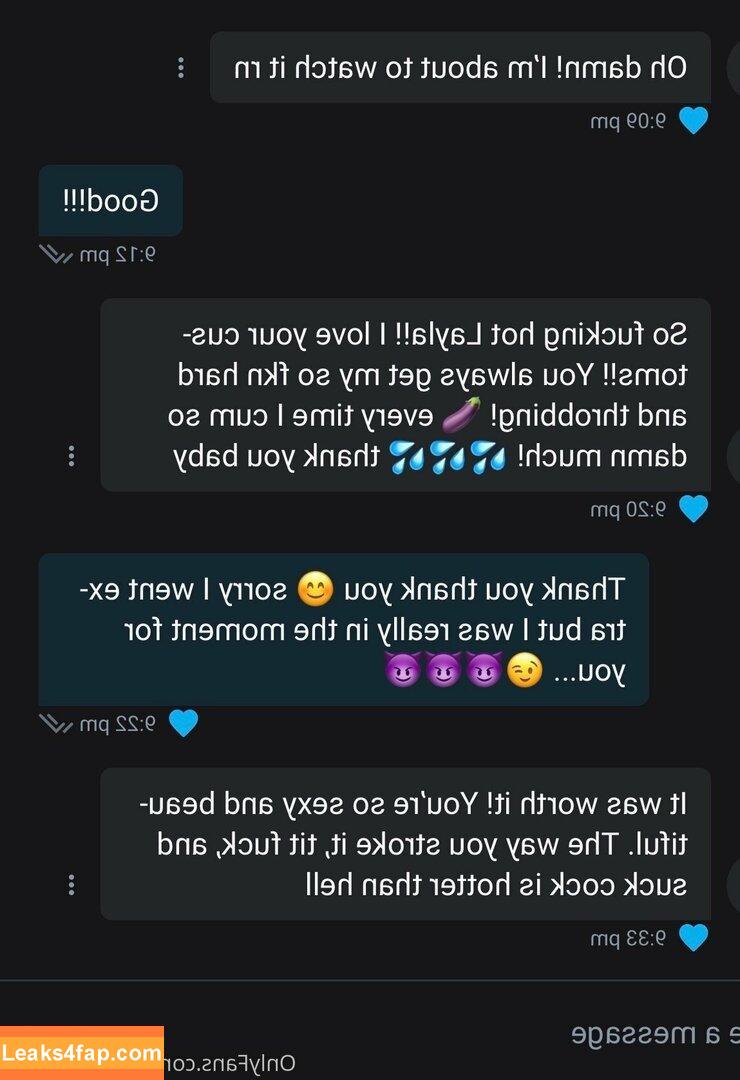Image resolution: width=740 pixels, height=1080 pixels.
Task: Click the double check mark by 9:22 pm
Action: coord(56,724)
